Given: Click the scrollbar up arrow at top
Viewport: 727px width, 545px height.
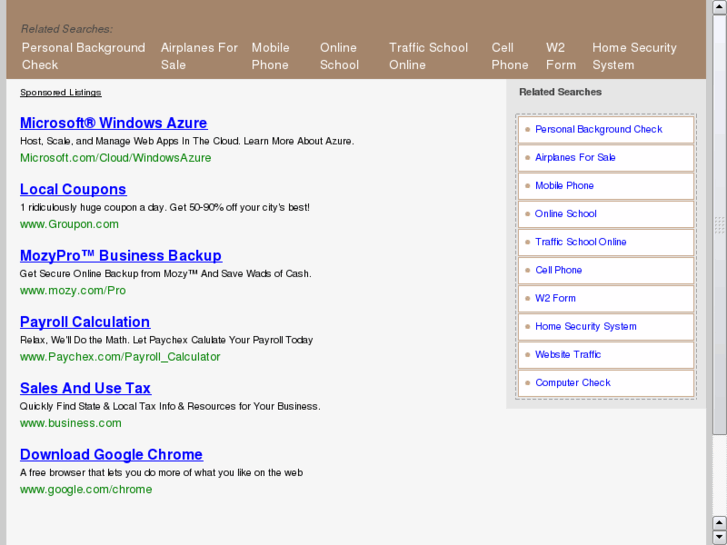Looking at the screenshot, I should pos(720,7).
